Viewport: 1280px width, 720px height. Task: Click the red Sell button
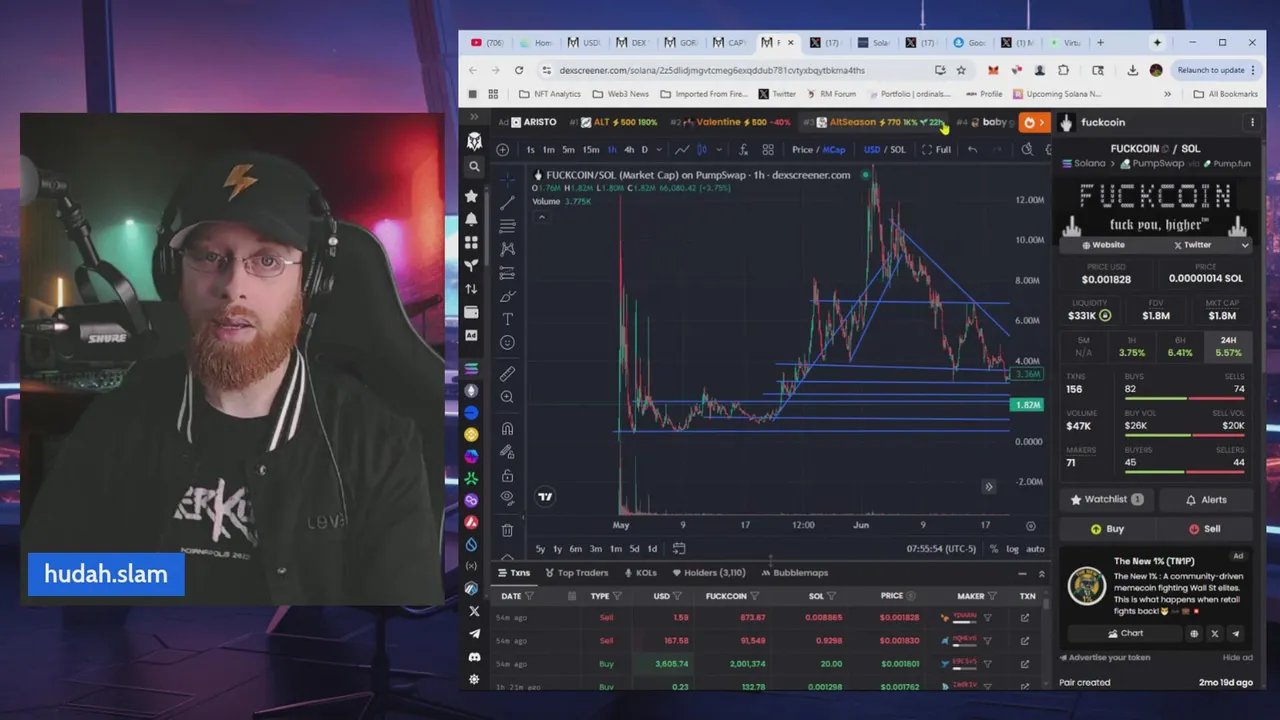[x=1204, y=529]
